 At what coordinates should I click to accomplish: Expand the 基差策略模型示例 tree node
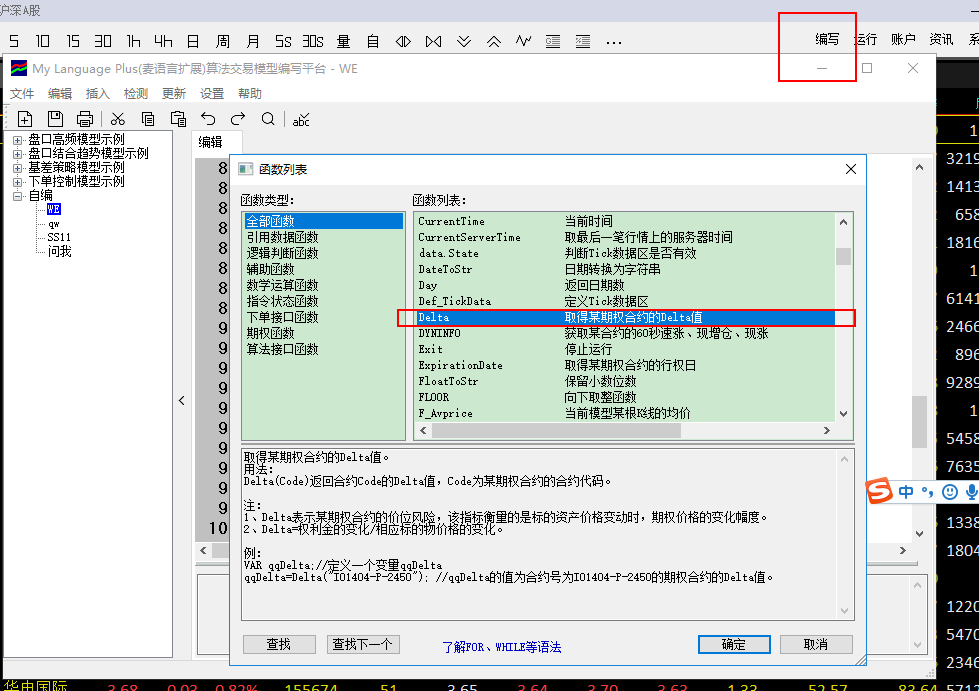coord(18,168)
